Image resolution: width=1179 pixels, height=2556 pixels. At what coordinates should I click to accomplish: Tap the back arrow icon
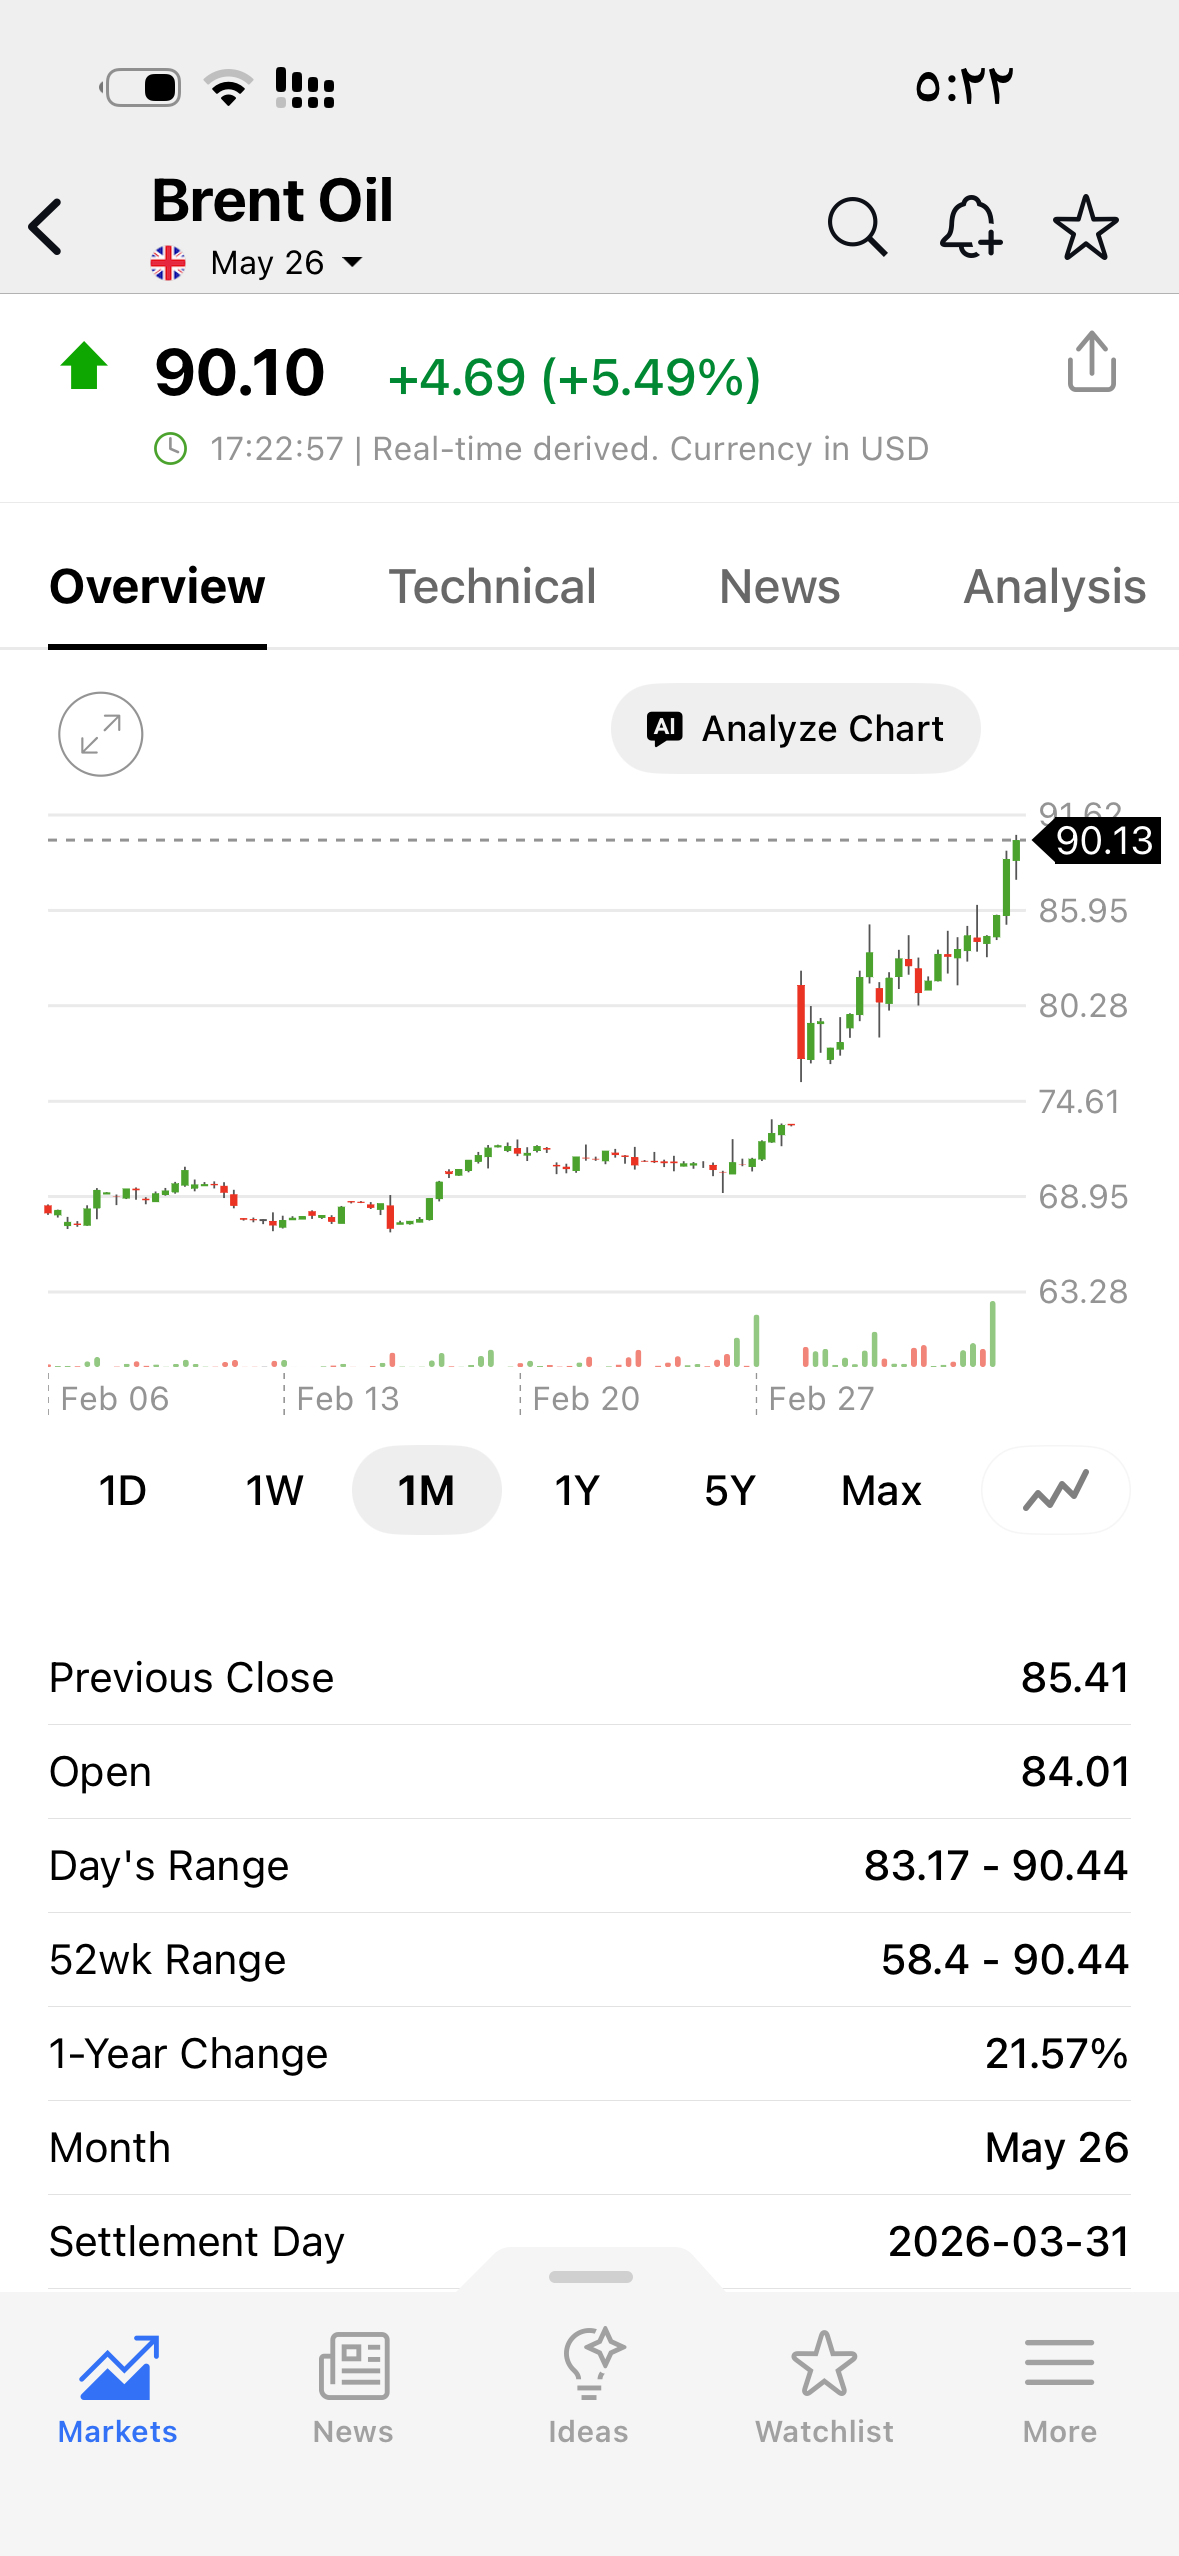[45, 227]
